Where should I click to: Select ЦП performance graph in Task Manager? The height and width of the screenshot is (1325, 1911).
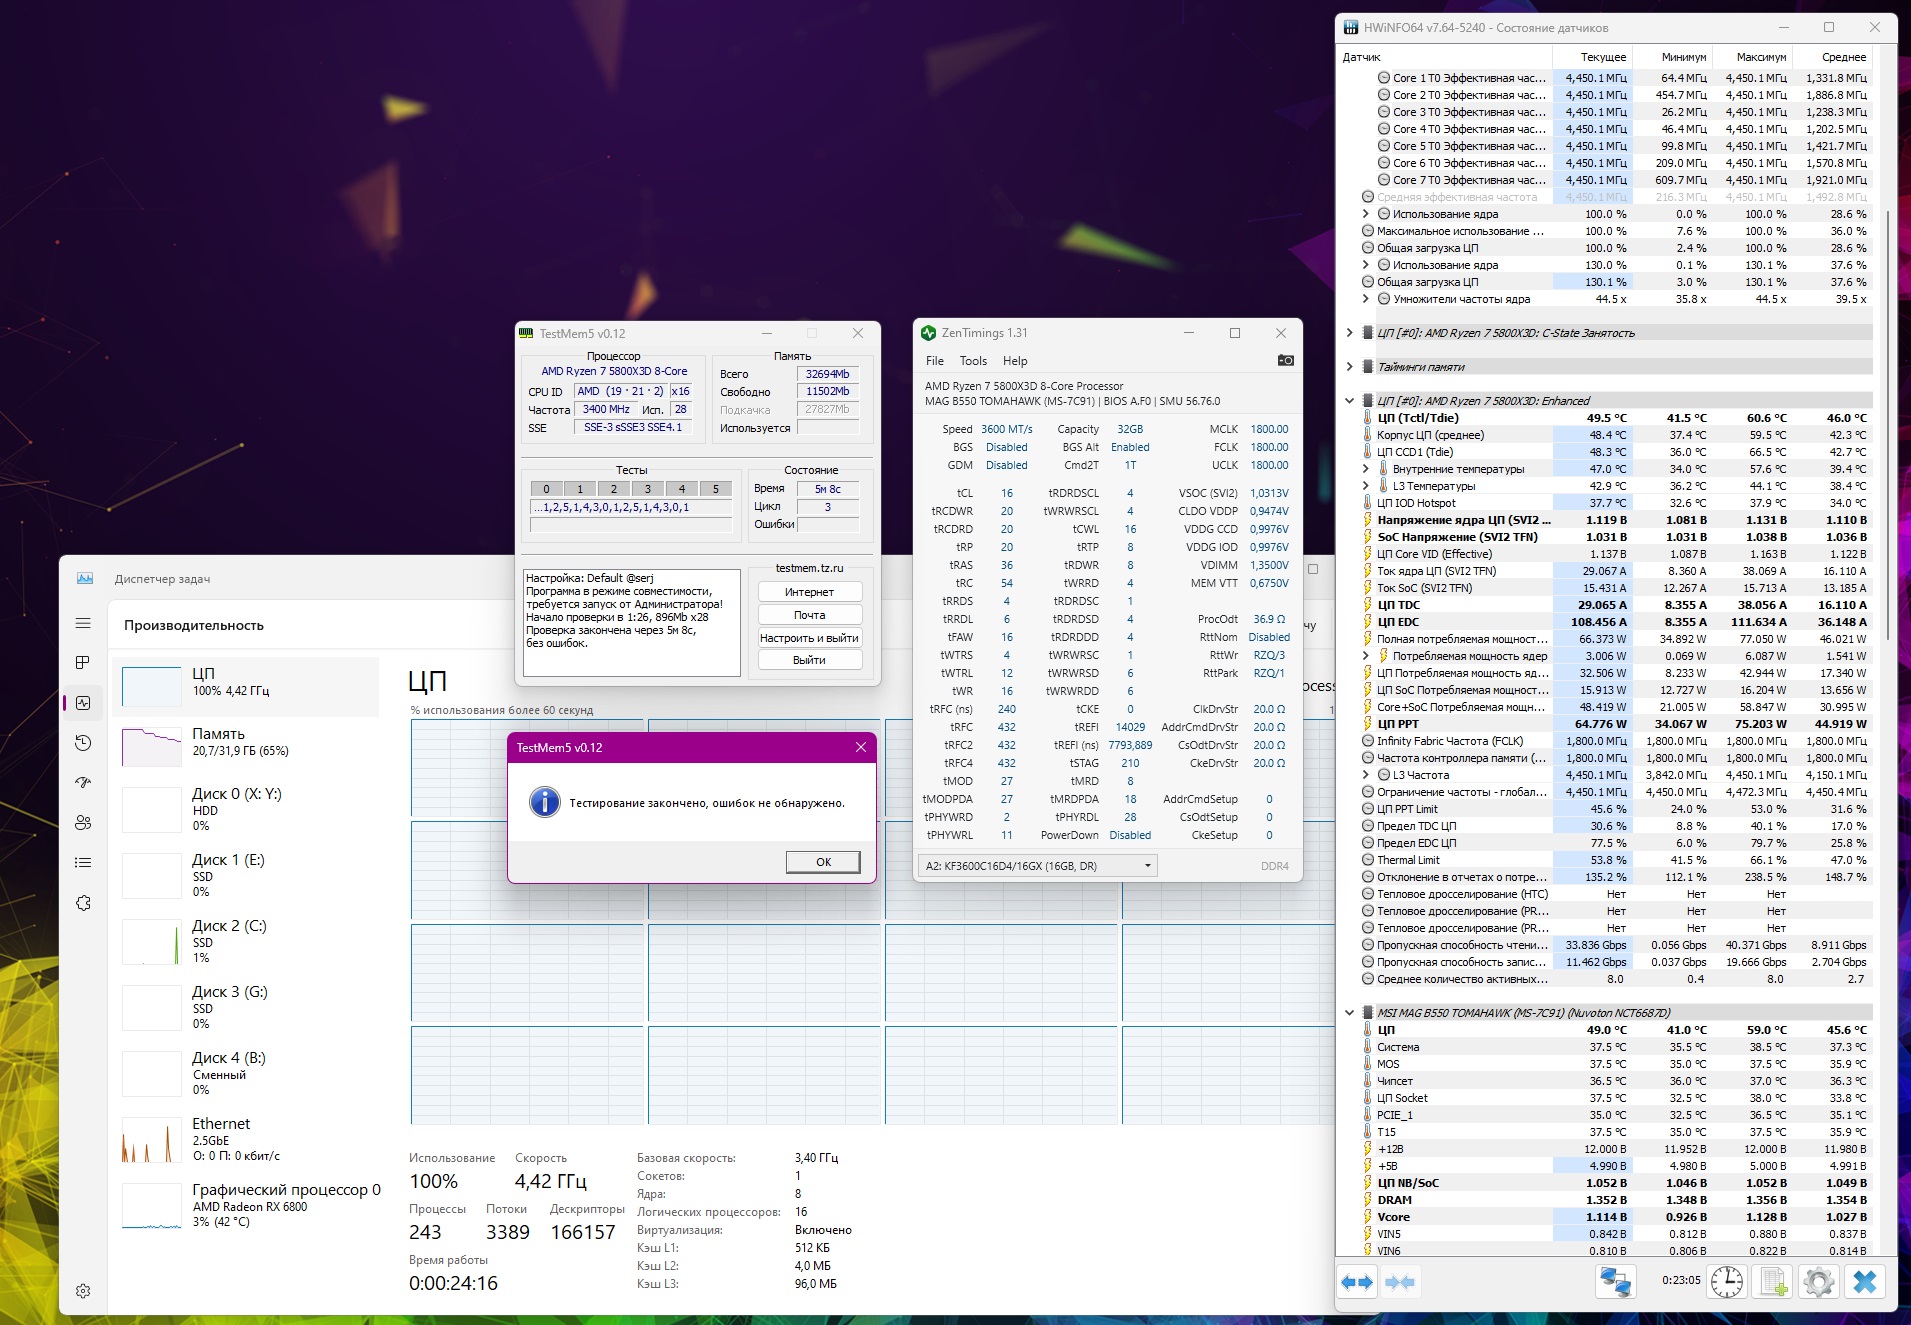click(x=248, y=687)
